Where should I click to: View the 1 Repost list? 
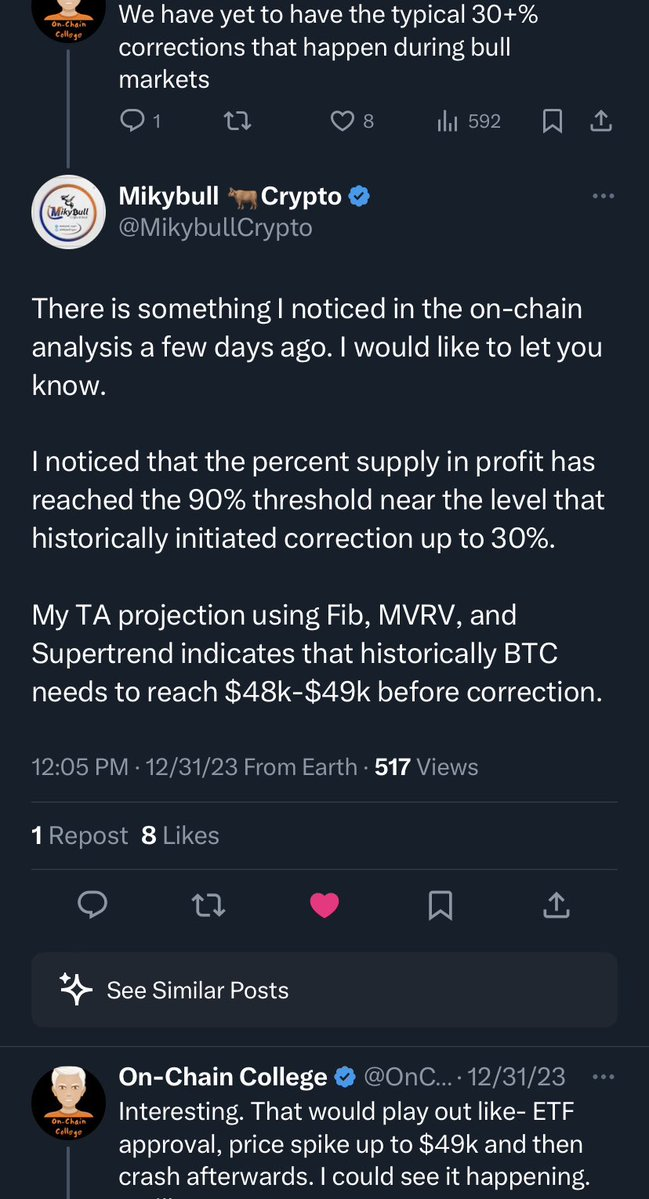click(80, 836)
